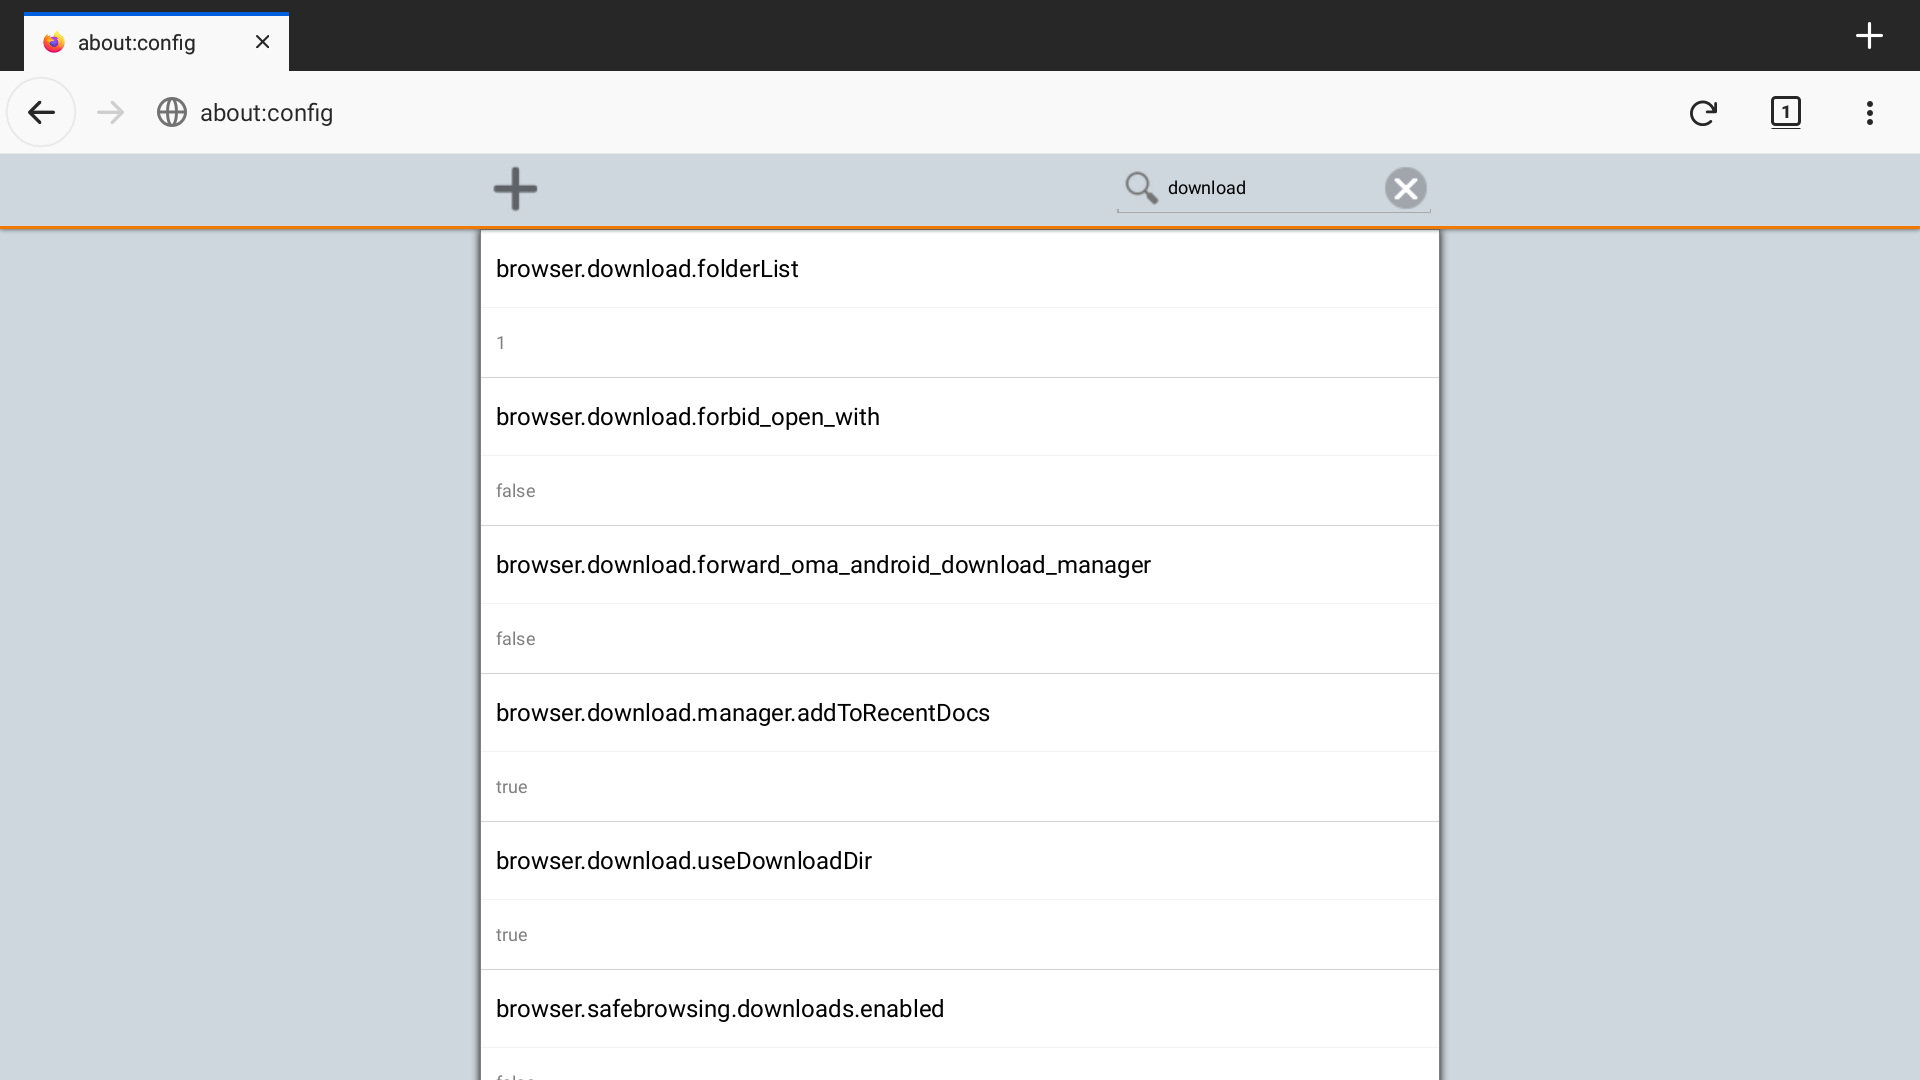The width and height of the screenshot is (1920, 1080).
Task: Select the about:config tab
Action: point(136,42)
